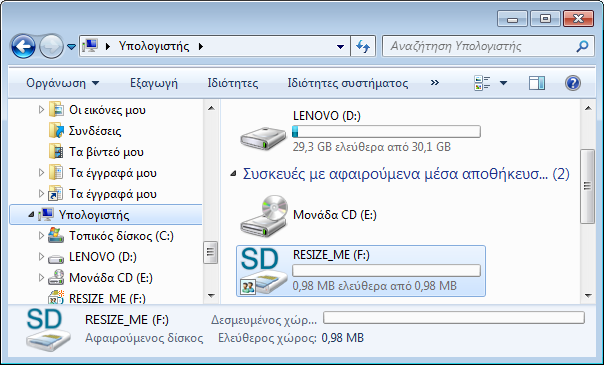Open Help with the question mark icon
Screen dimensions: 604x365
tap(573, 83)
